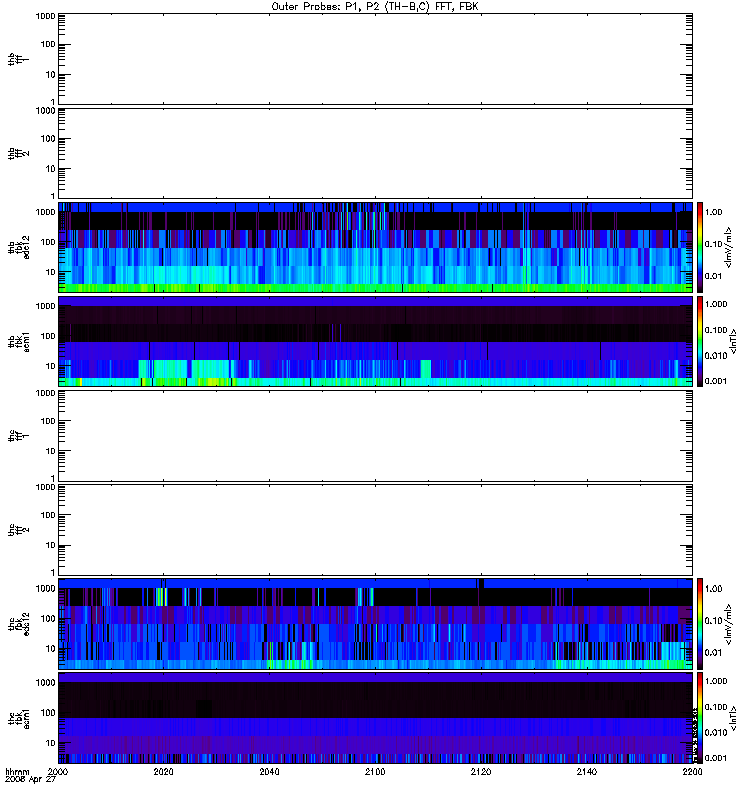This screenshot has height=800, width=750.
Task: Click the thc fbk edc12 panel axis label
Action: pyautogui.click(x=18, y=624)
